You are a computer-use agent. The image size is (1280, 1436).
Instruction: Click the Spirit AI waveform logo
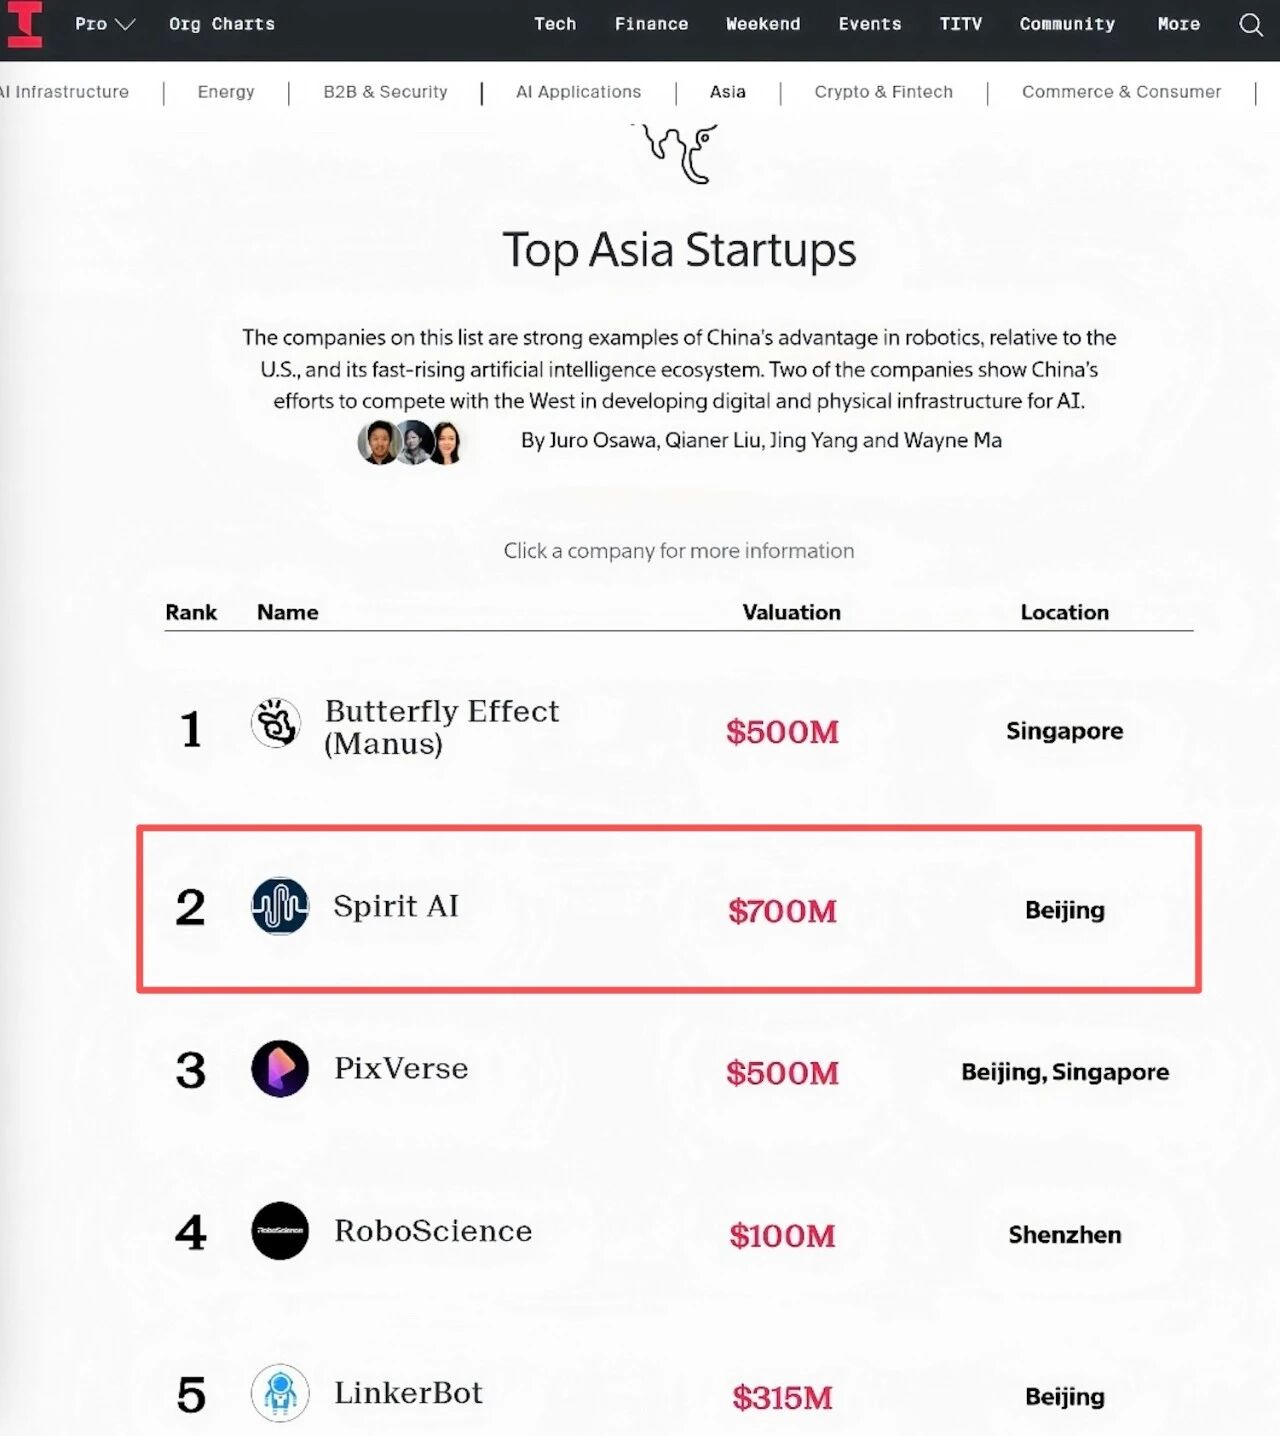(280, 906)
